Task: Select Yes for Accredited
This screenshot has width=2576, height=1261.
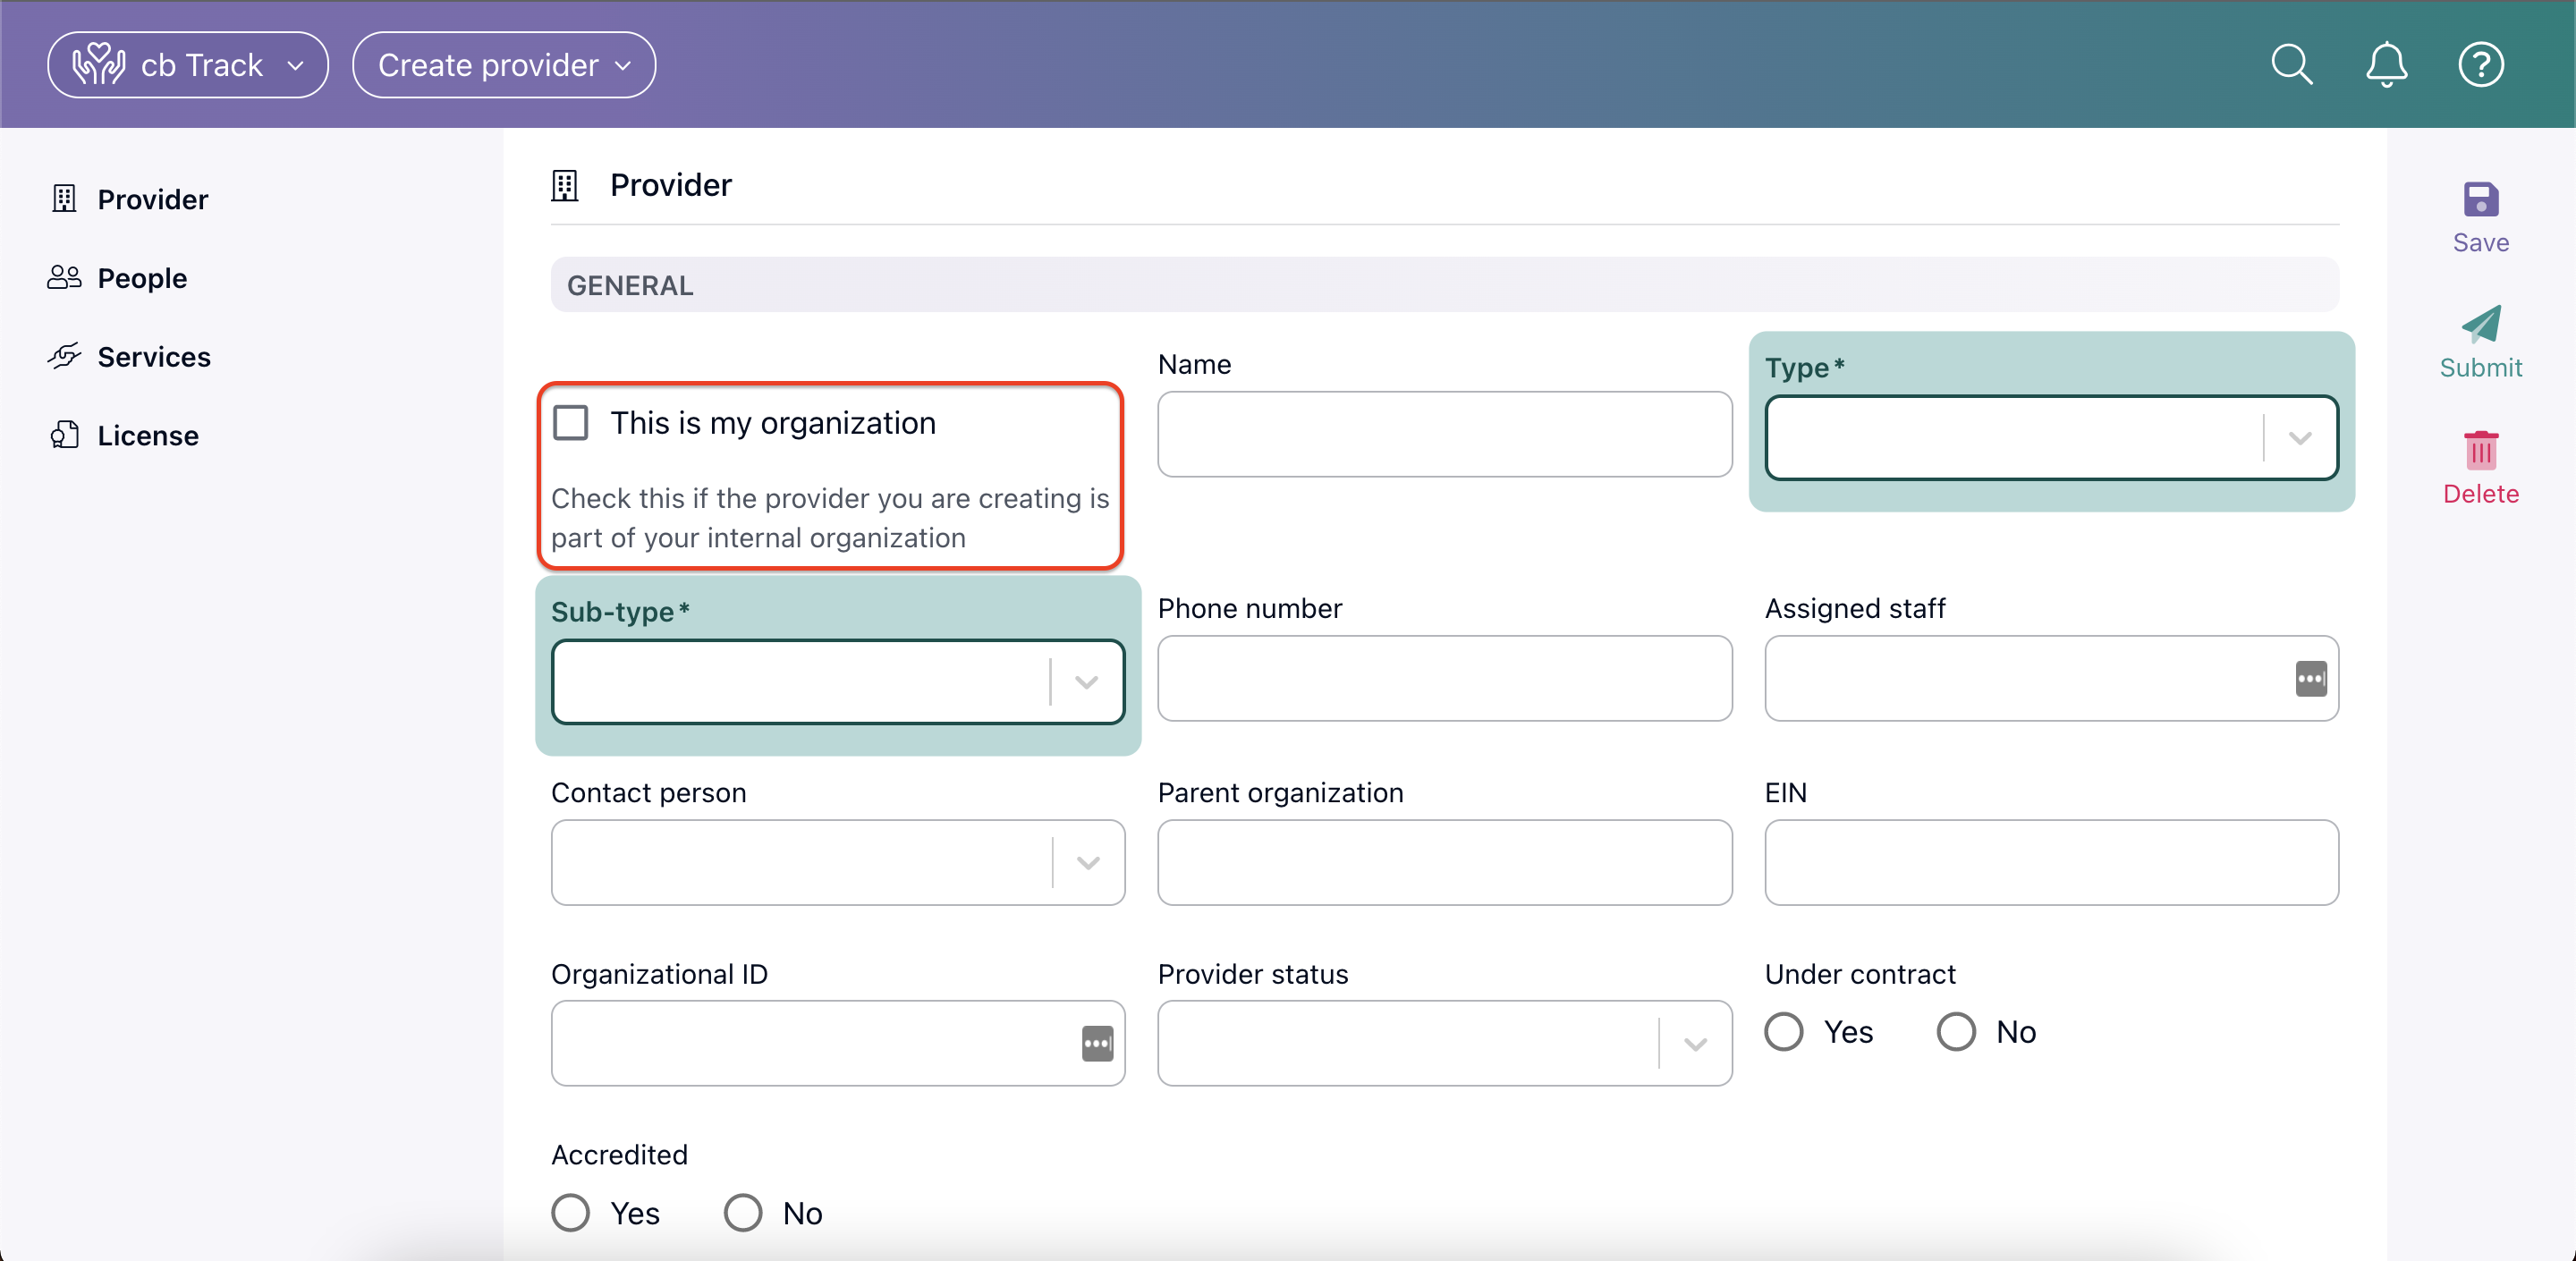Action: (x=571, y=1213)
